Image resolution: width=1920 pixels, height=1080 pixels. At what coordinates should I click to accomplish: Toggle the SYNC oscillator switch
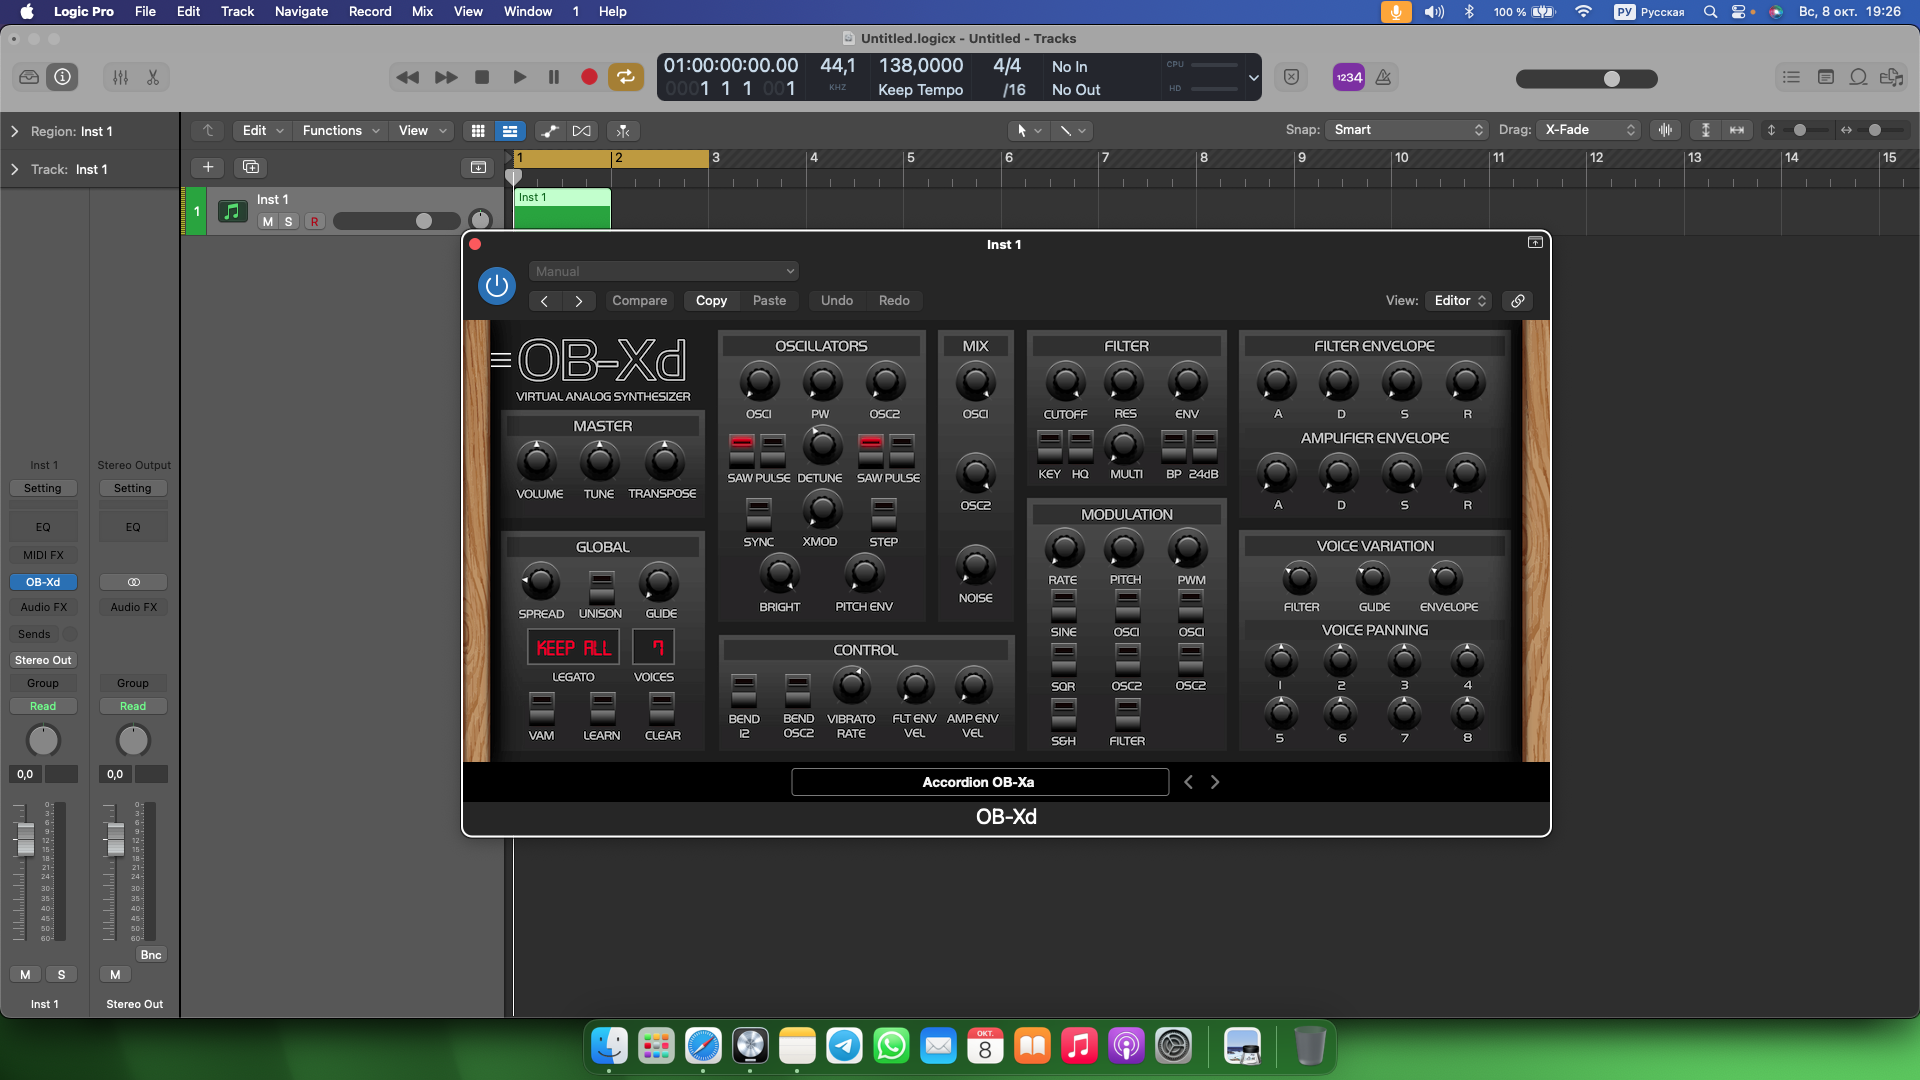point(759,513)
